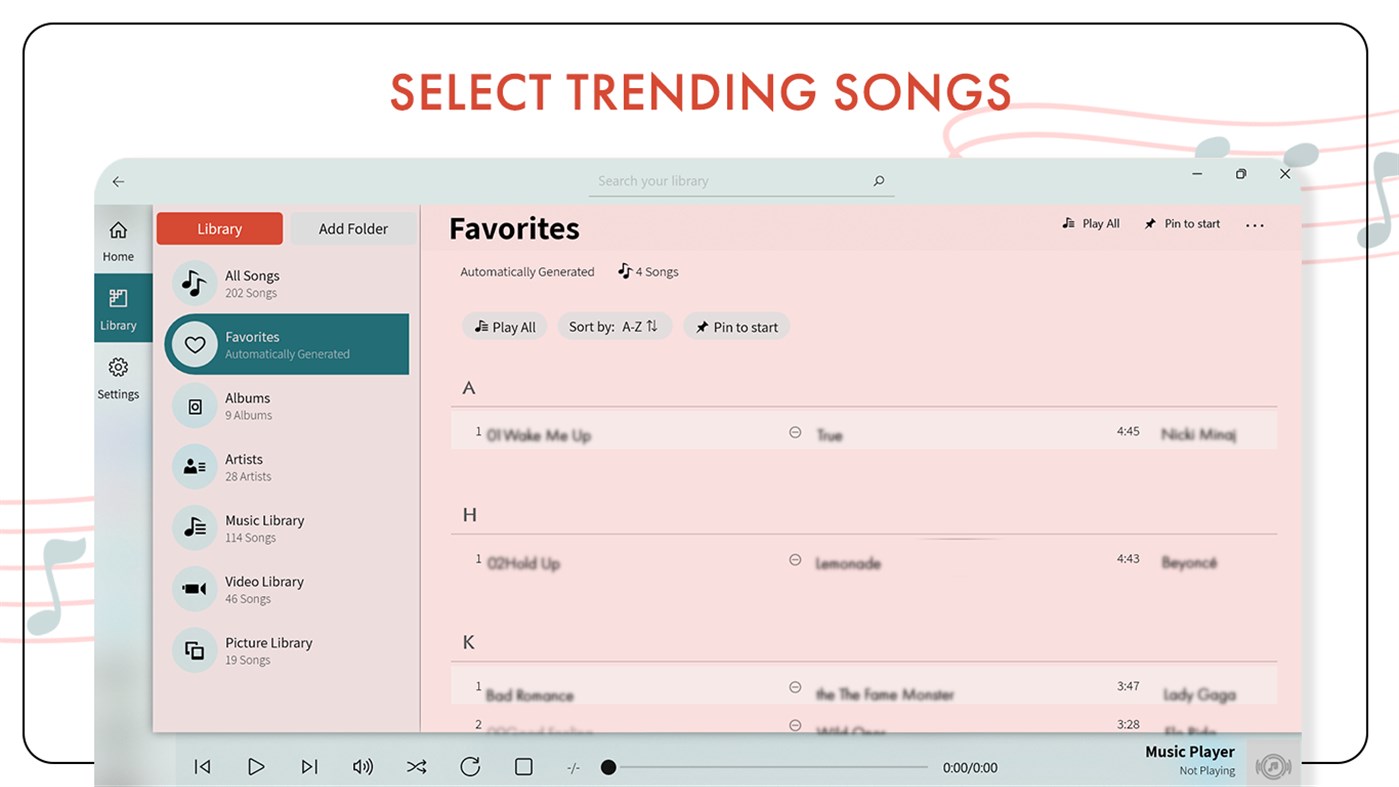Remove Bad Romance from Favorites
The width and height of the screenshot is (1399, 787).
(x=795, y=687)
